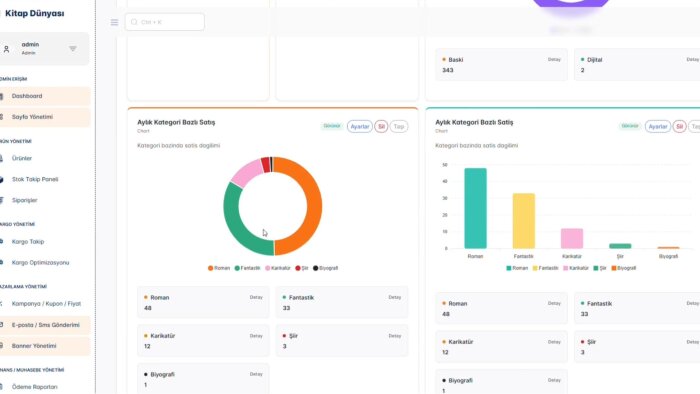Click Sil on the bar chart card
The image size is (700, 394).
679,127
